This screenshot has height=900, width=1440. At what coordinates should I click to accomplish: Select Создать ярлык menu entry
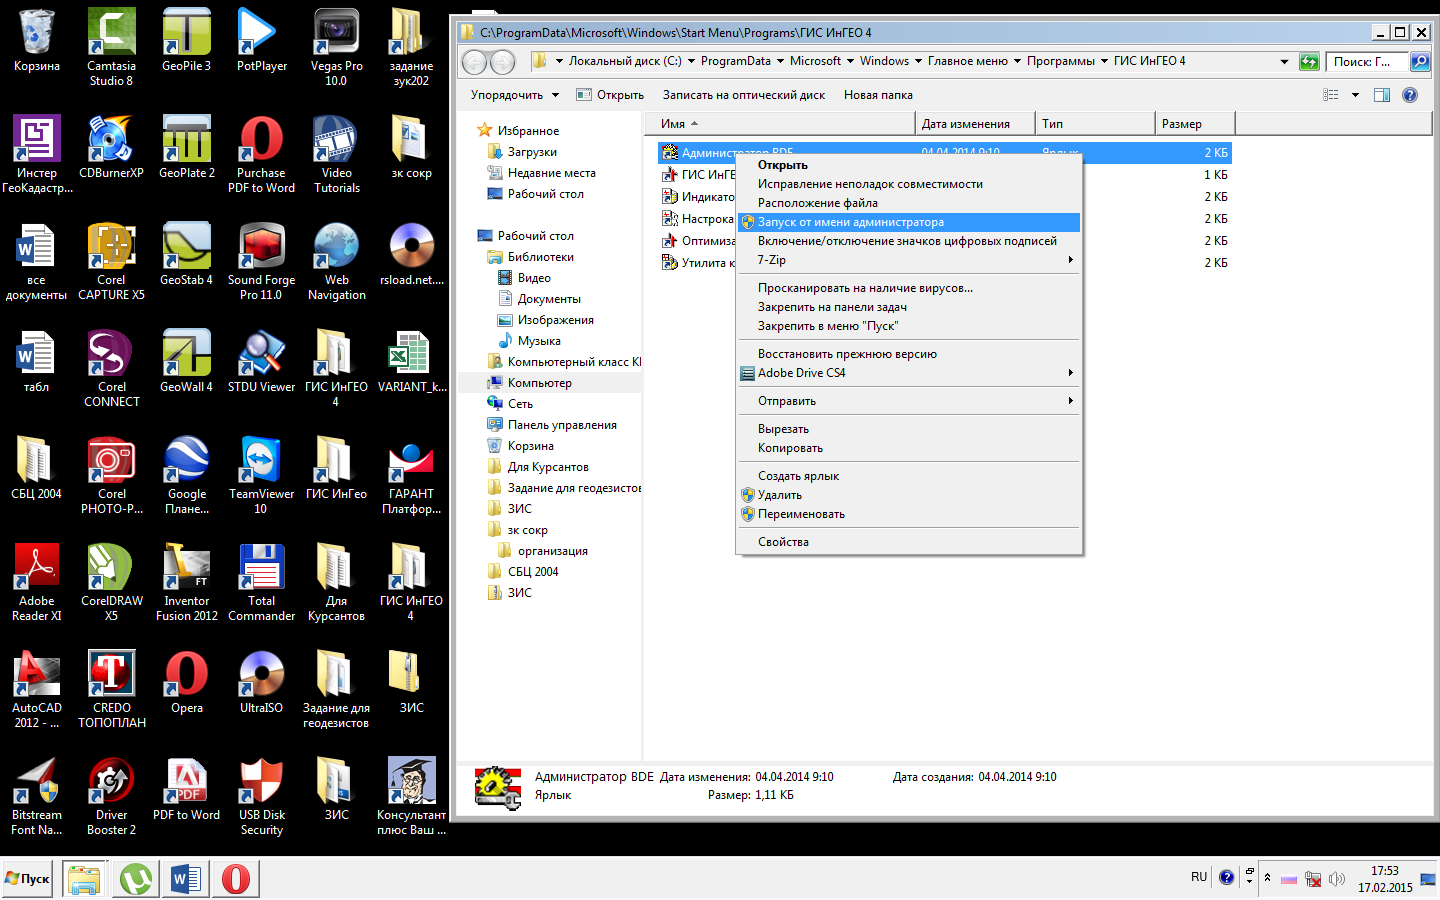pos(909,476)
